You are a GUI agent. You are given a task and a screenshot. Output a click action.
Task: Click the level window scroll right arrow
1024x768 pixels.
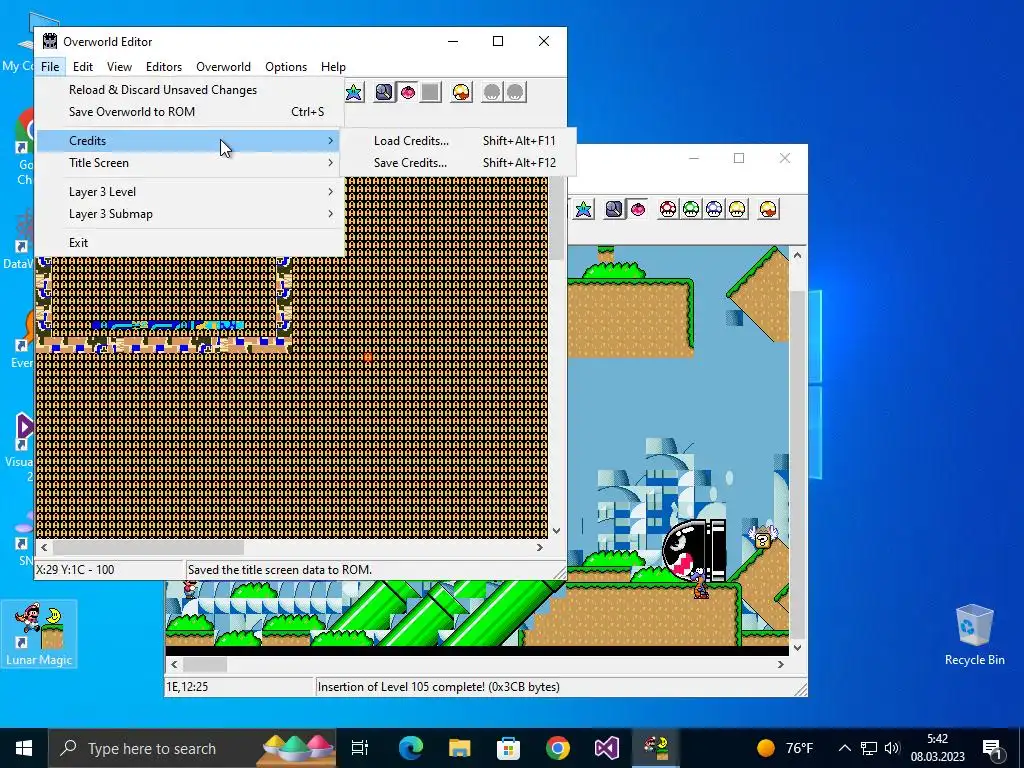pyautogui.click(x=780, y=664)
